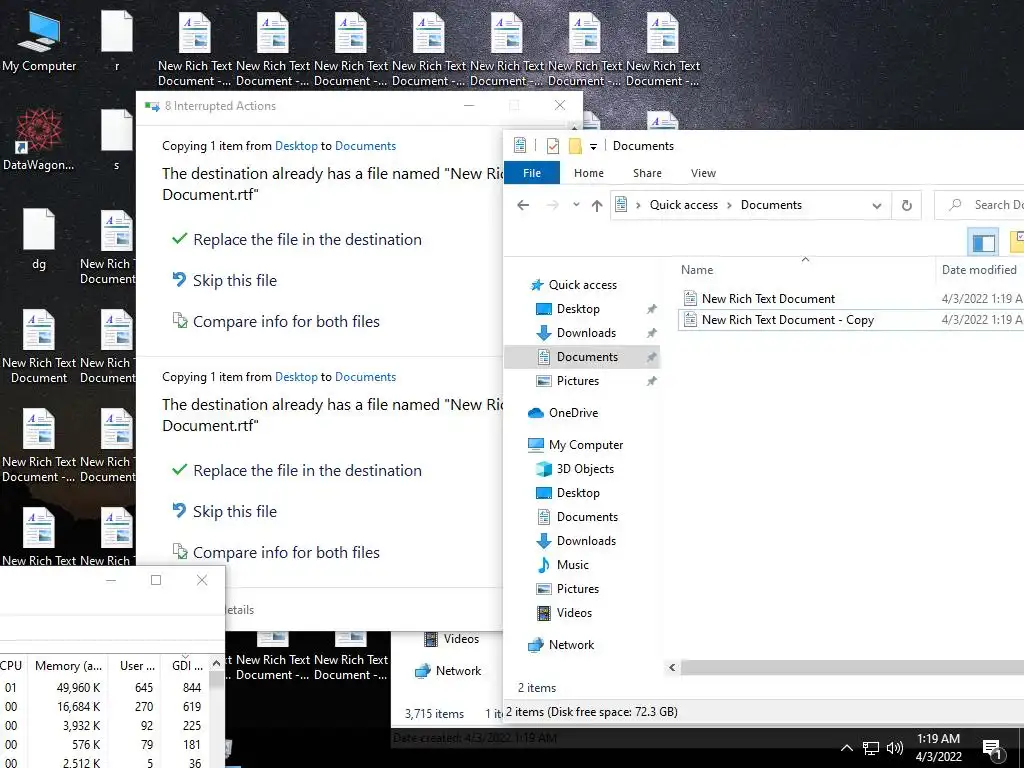Show hidden system tray icons
Viewport: 1024px width, 768px height.
pos(846,748)
